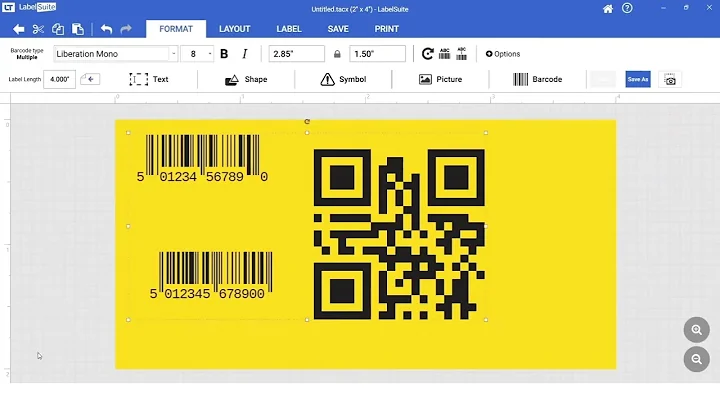Select the bottom barcode 5 012345 678900

click(211, 275)
